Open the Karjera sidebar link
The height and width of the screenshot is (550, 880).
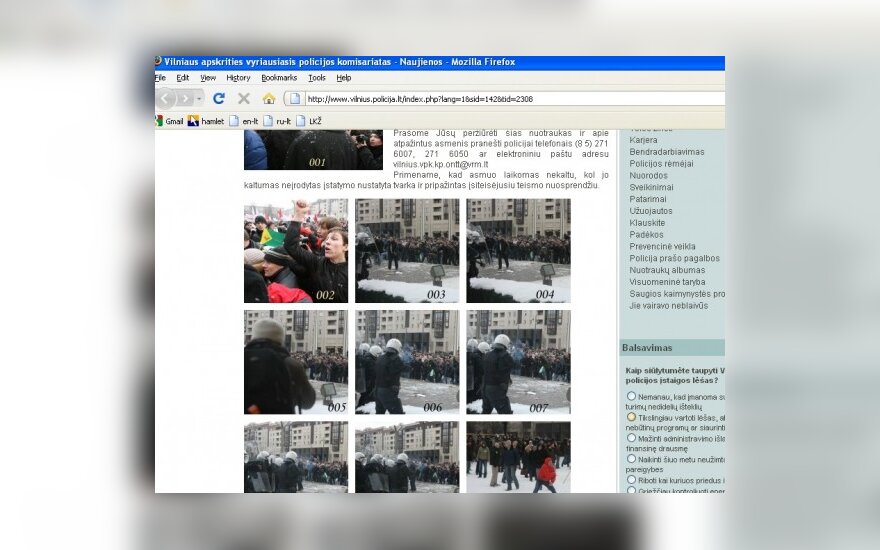643,140
